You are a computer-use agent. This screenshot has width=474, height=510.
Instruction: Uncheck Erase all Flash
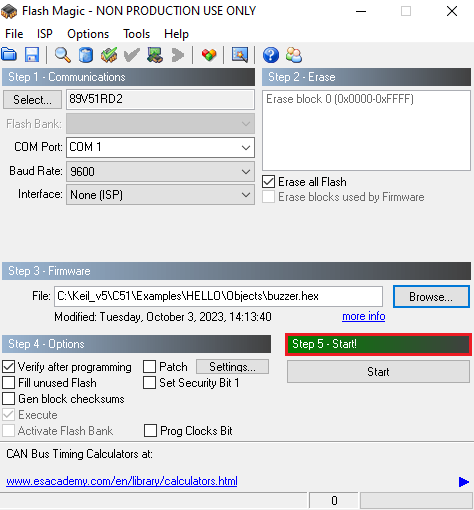268,182
